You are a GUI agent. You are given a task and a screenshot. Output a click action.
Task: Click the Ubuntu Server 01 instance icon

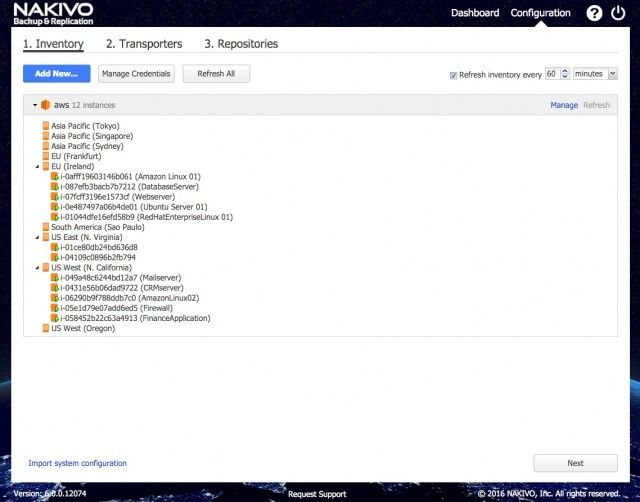tap(55, 207)
